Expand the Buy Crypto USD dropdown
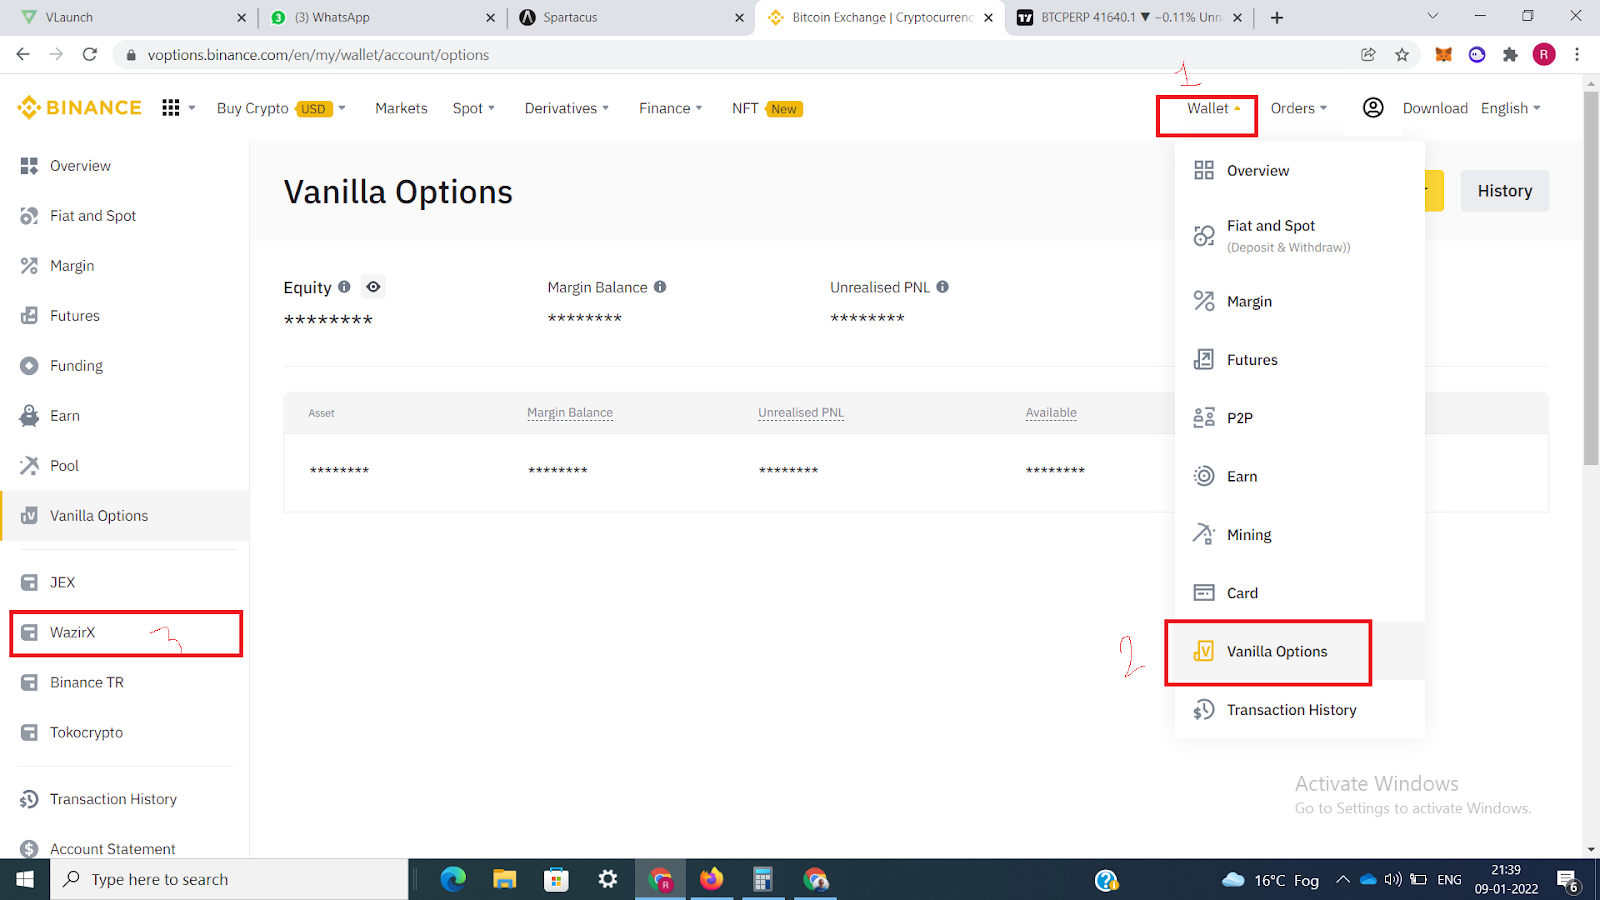Screen dimensions: 1600x900 click(281, 108)
